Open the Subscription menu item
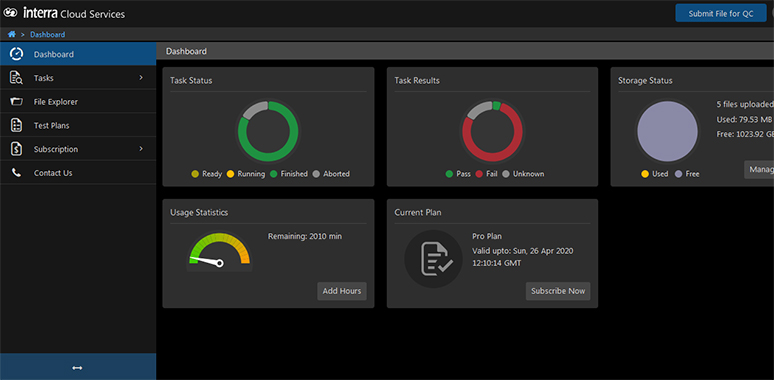The height and width of the screenshot is (380, 774). 78,149
